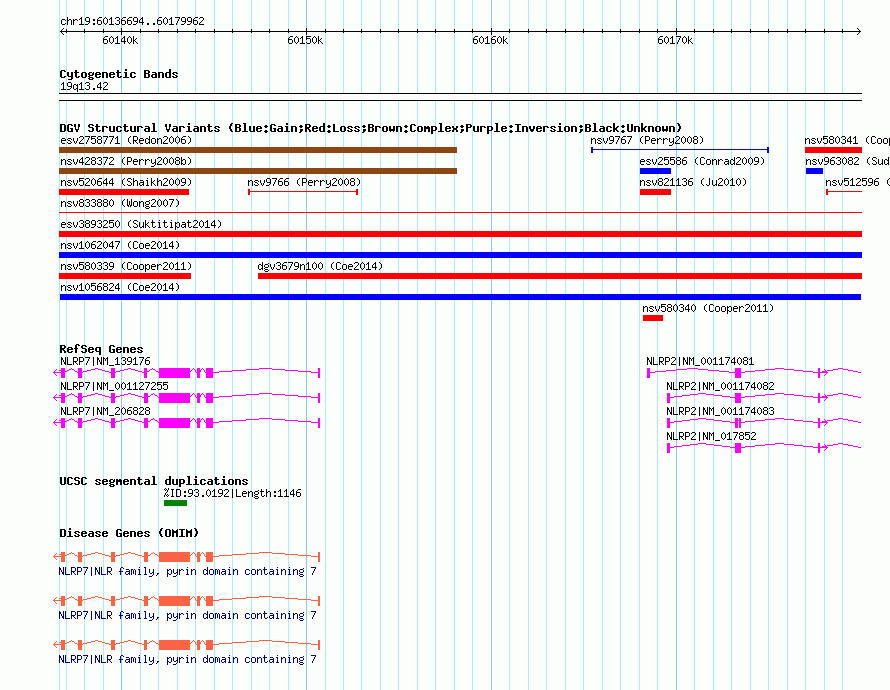Click the green segmental duplication bar
The width and height of the screenshot is (890, 690).
(175, 503)
